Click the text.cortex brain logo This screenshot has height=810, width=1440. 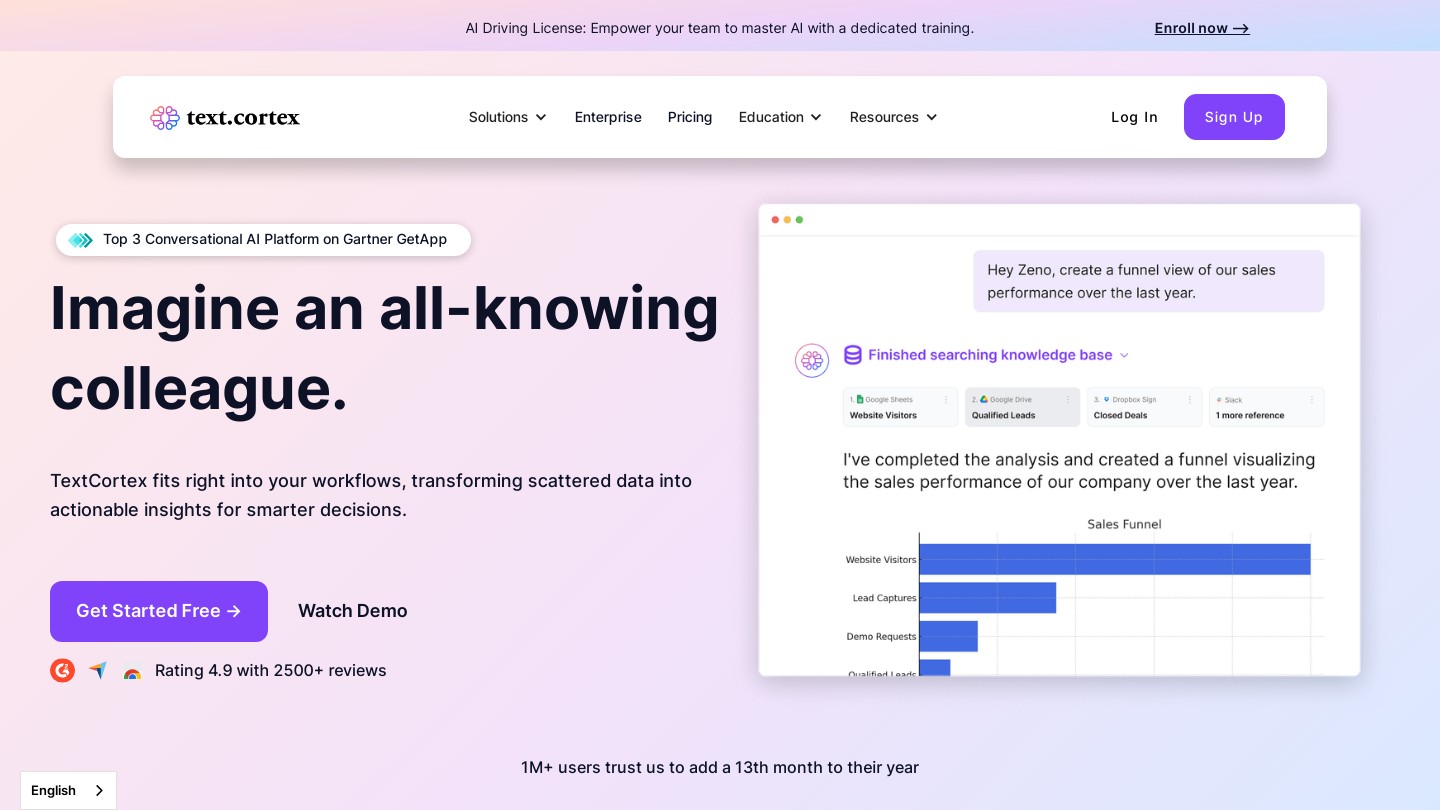[x=165, y=118]
